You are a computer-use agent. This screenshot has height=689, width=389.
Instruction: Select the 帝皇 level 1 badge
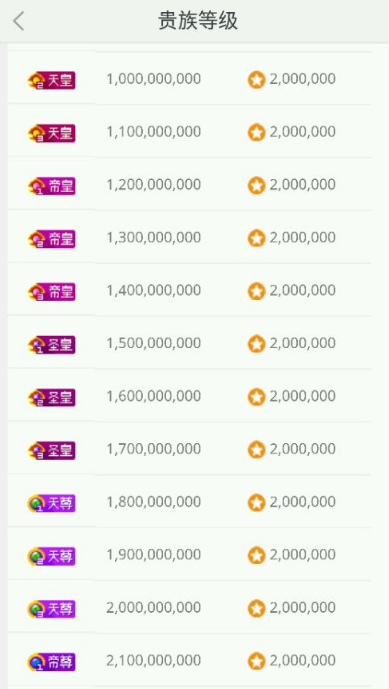[52, 186]
